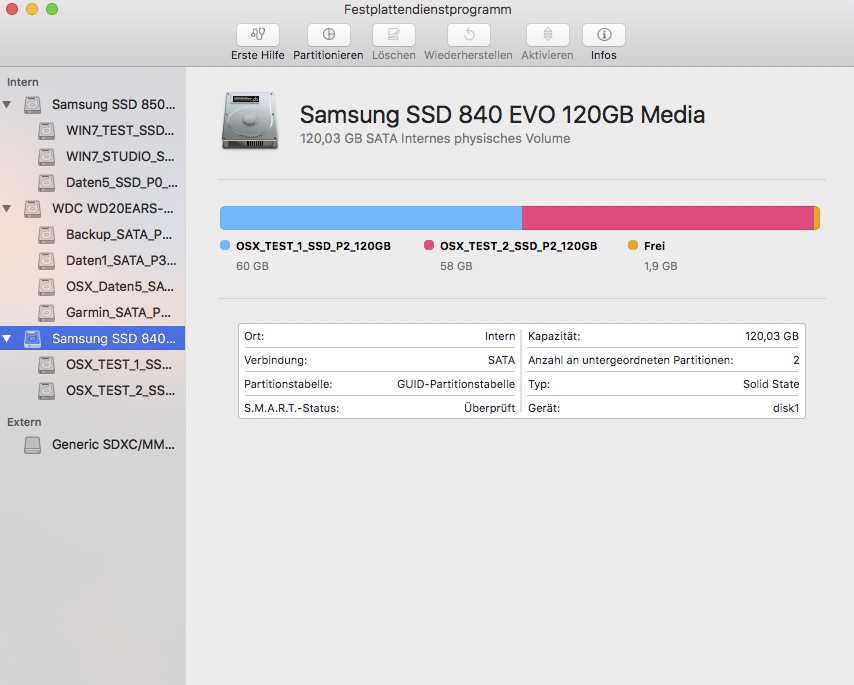
Task: Click the Daten5_SSD_P0 volume icon
Action: (47, 182)
